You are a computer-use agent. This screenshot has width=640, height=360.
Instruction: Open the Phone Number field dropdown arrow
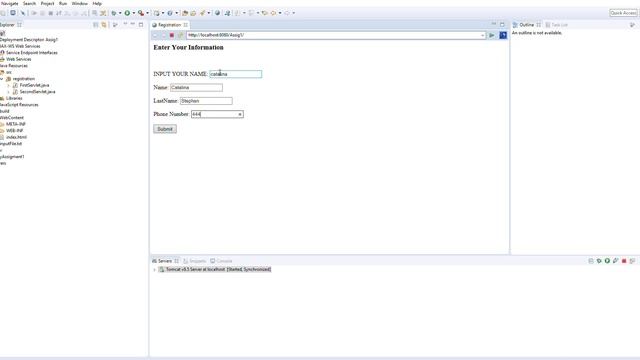coord(240,114)
